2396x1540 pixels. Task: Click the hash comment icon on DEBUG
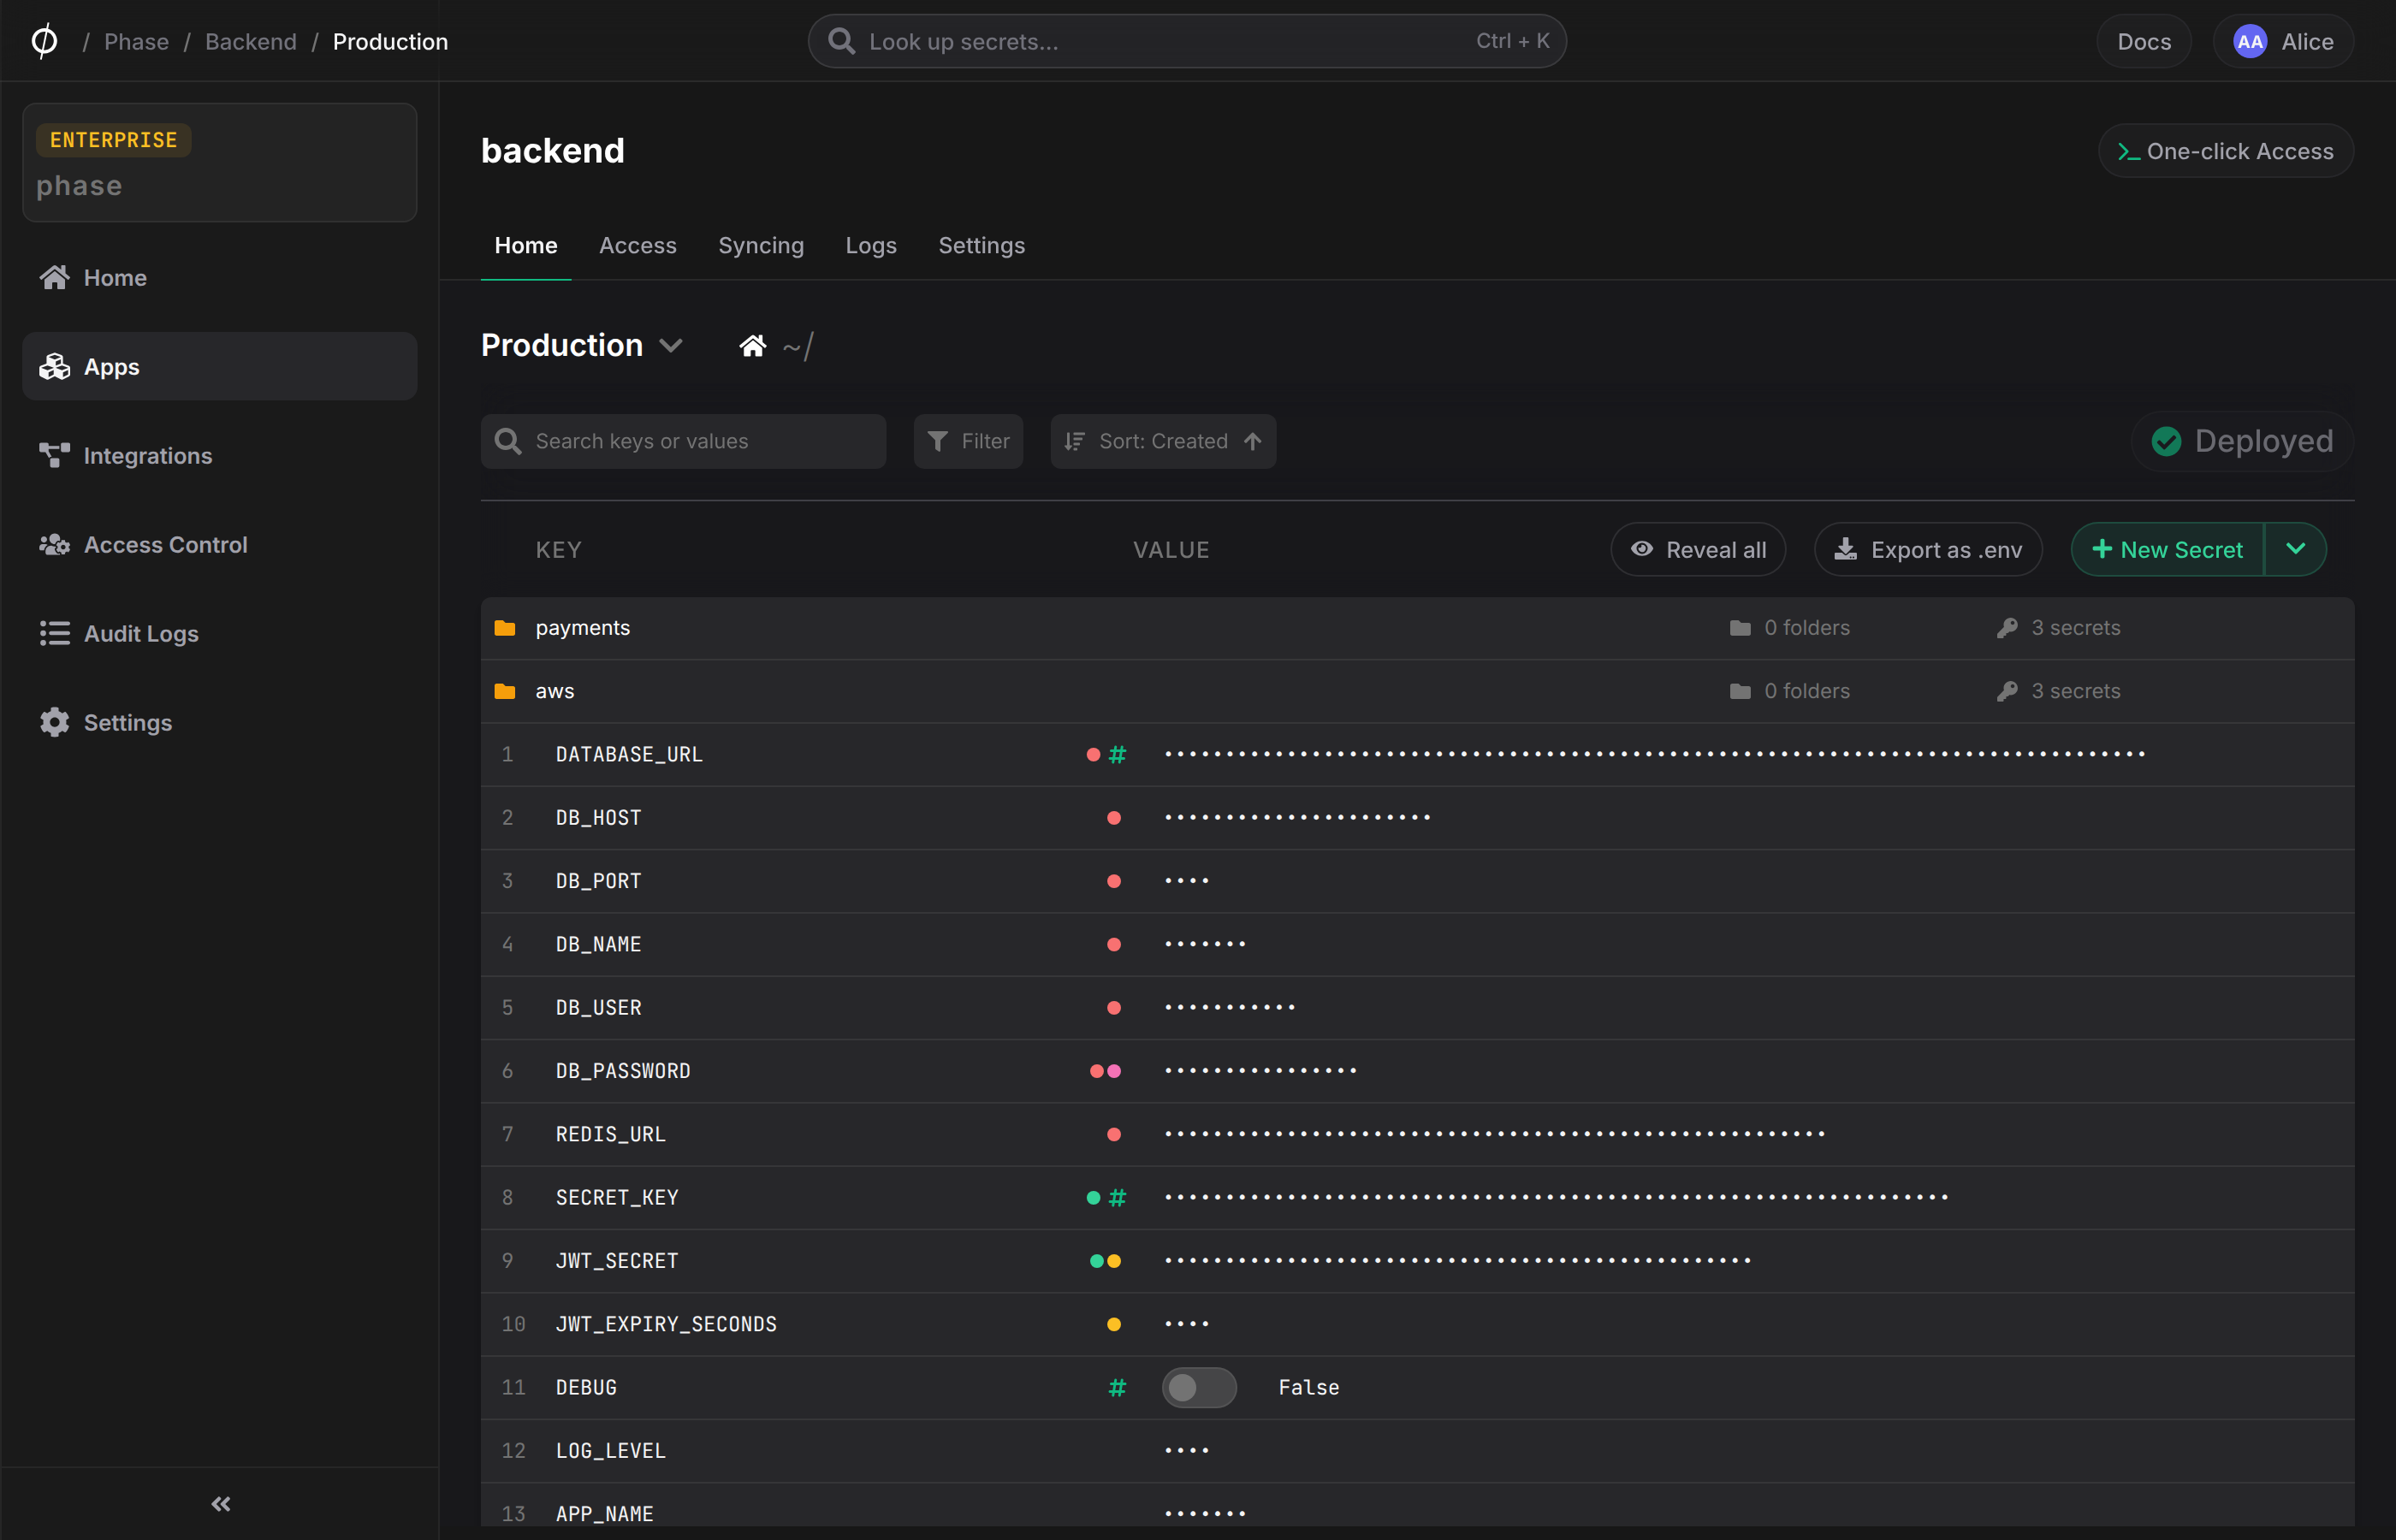point(1117,1387)
